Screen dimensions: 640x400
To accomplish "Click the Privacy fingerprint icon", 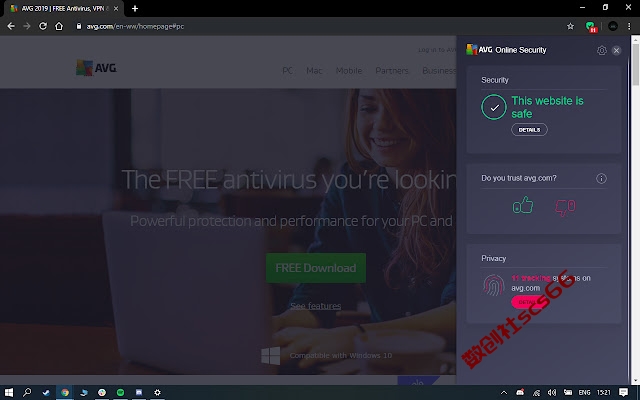I will click(493, 285).
